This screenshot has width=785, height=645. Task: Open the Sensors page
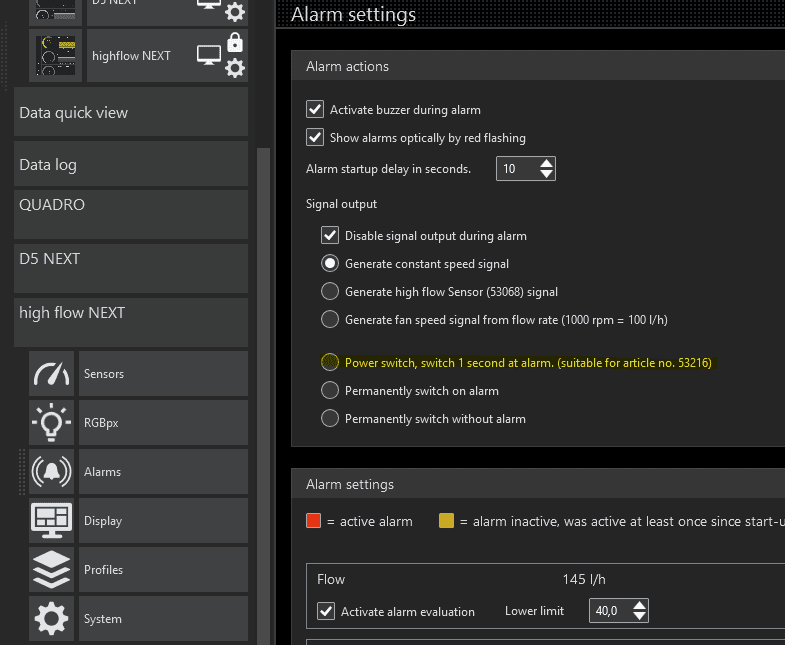point(163,374)
